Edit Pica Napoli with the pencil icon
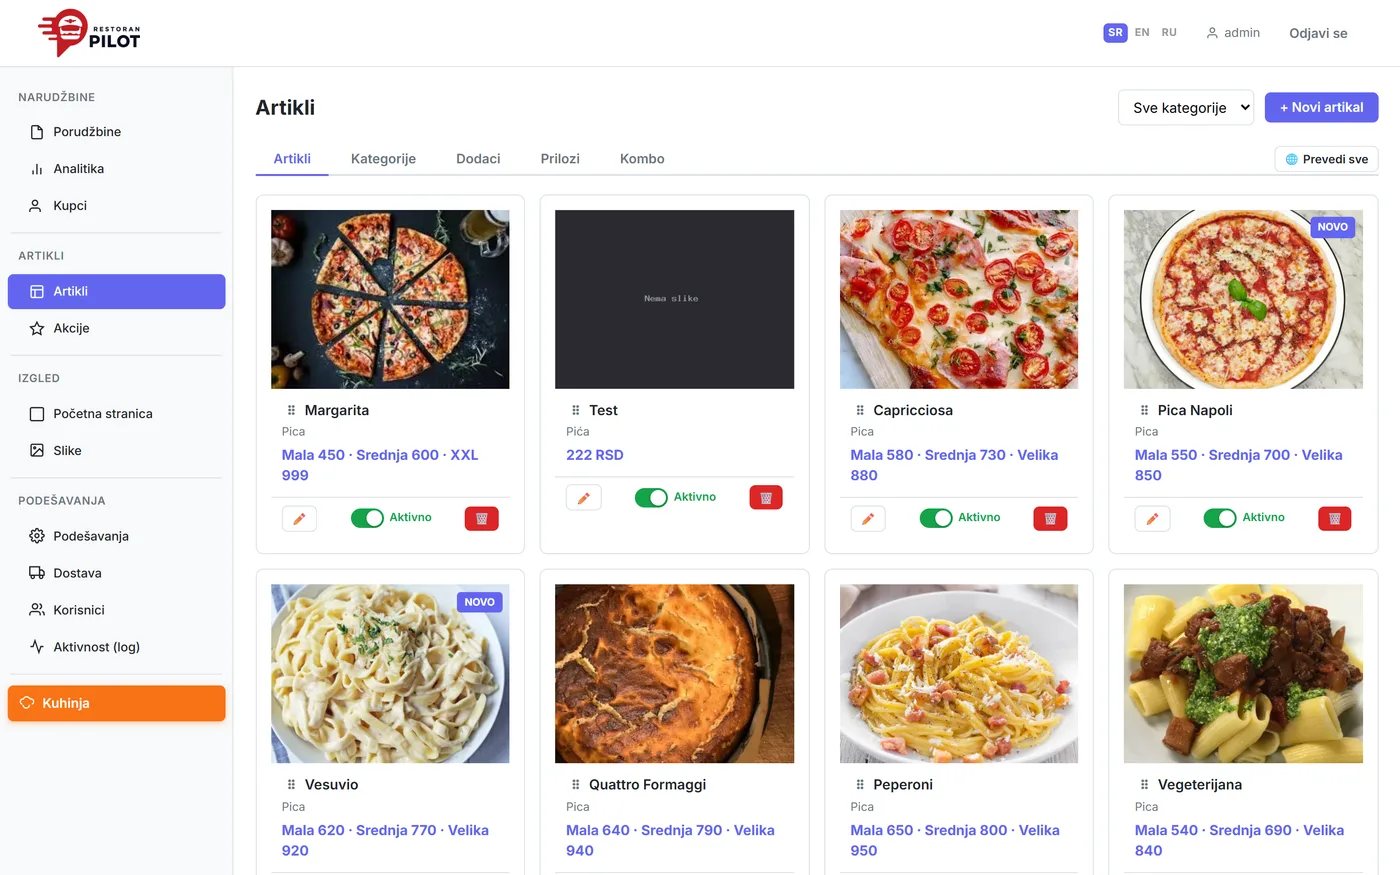1400x875 pixels. click(x=1152, y=518)
